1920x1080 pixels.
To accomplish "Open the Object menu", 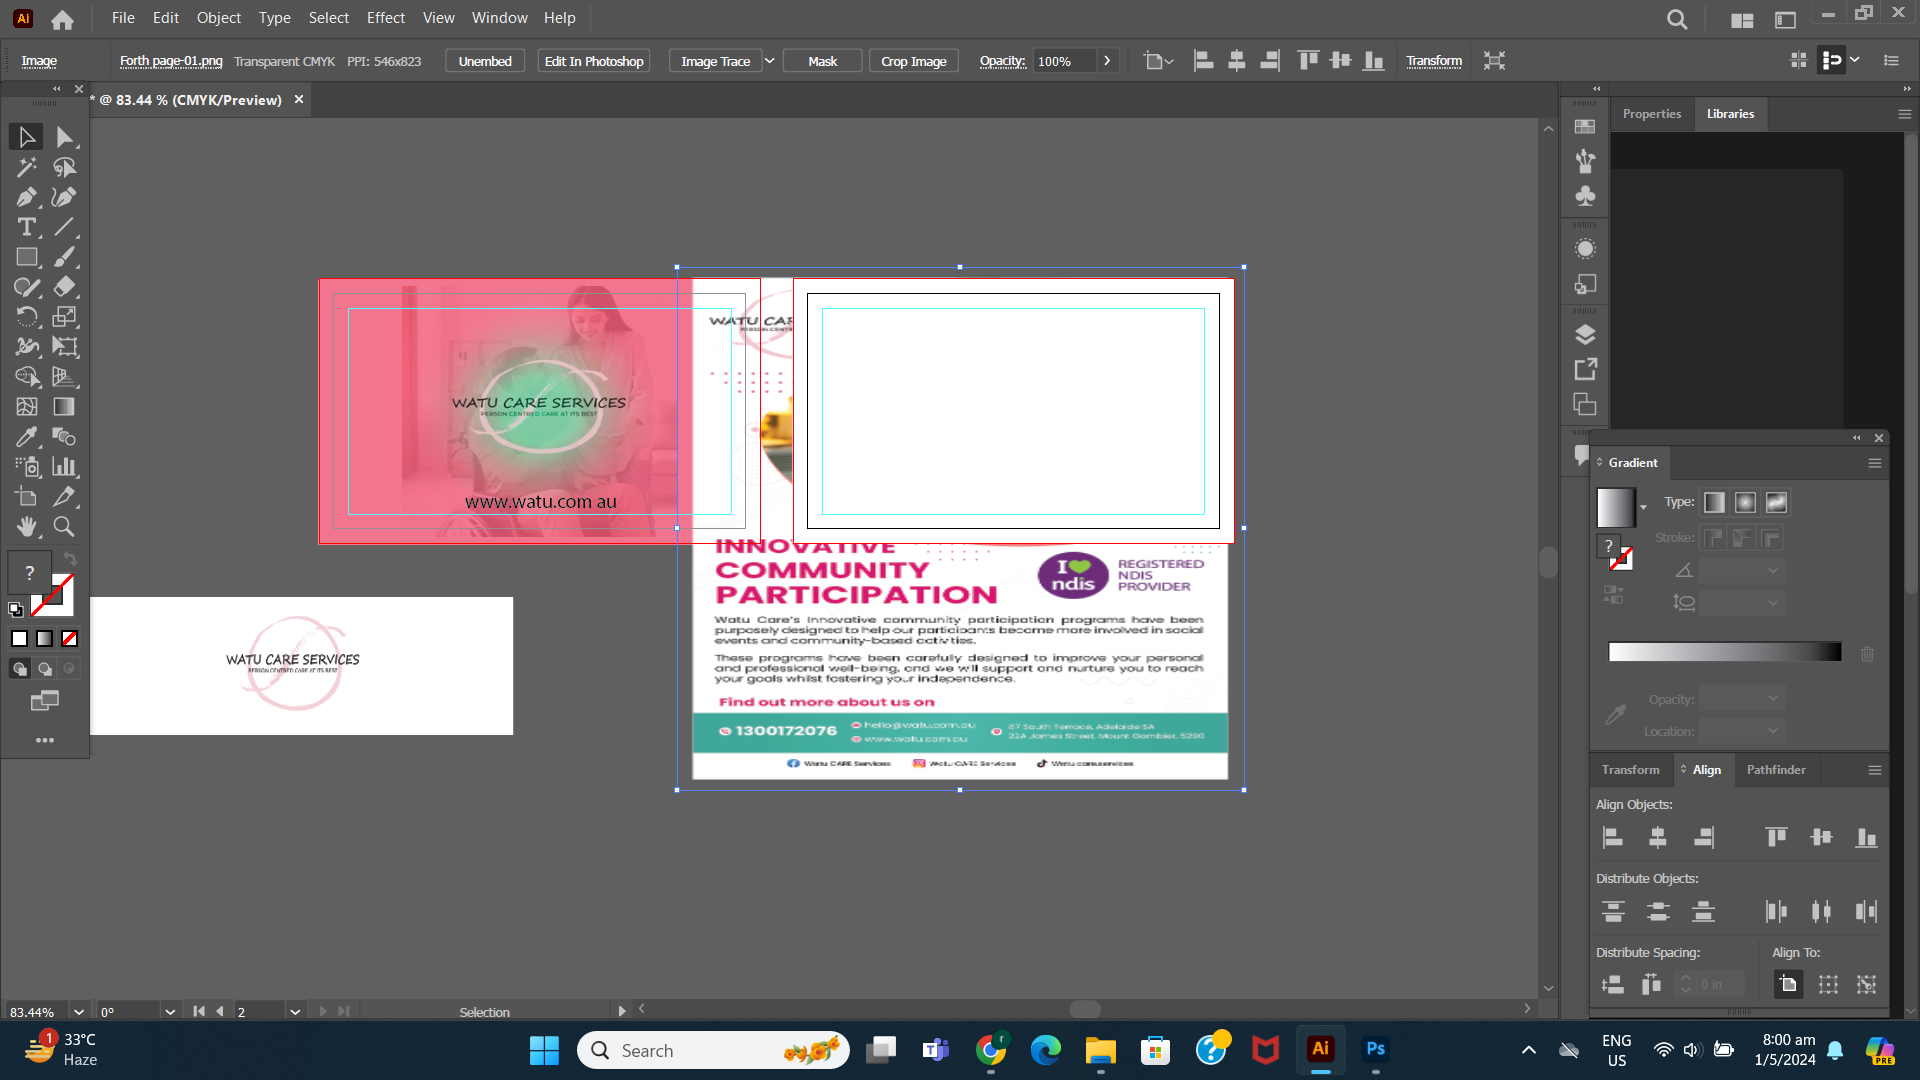I will tap(218, 17).
